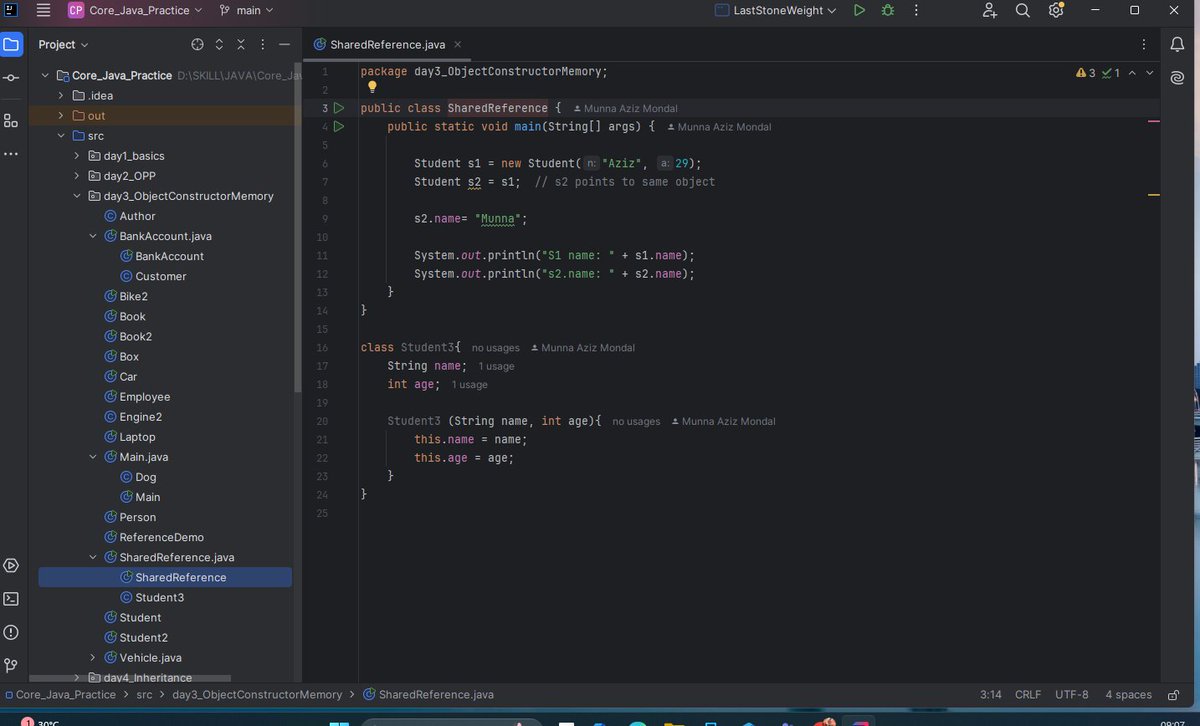
Task: Click Project panel horizontal scrollbar
Action: 129,678
